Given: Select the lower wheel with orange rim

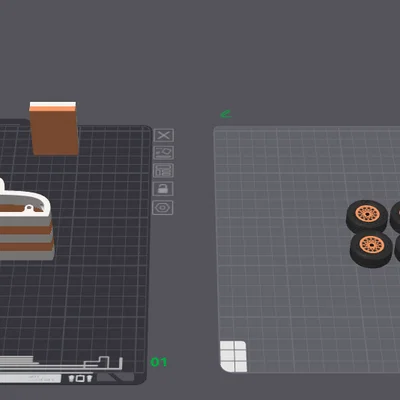Looking at the screenshot, I should coord(371,248).
